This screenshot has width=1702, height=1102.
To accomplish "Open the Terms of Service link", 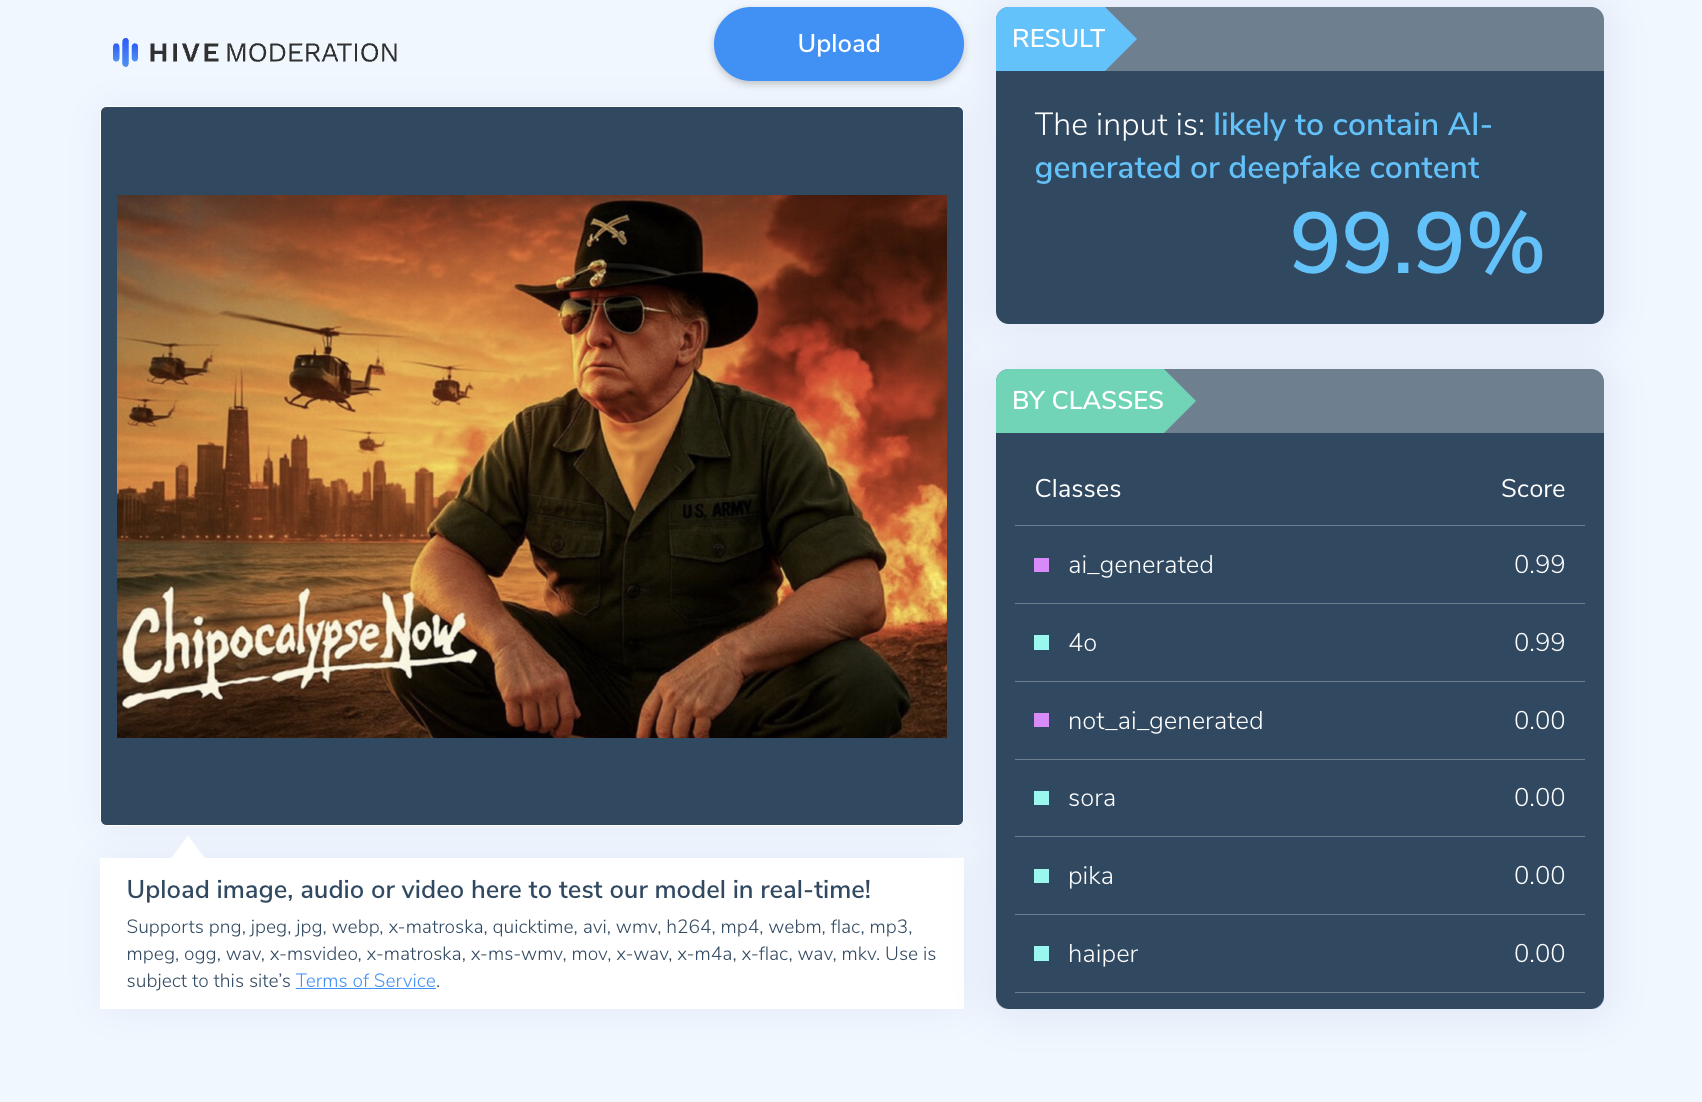I will (366, 981).
